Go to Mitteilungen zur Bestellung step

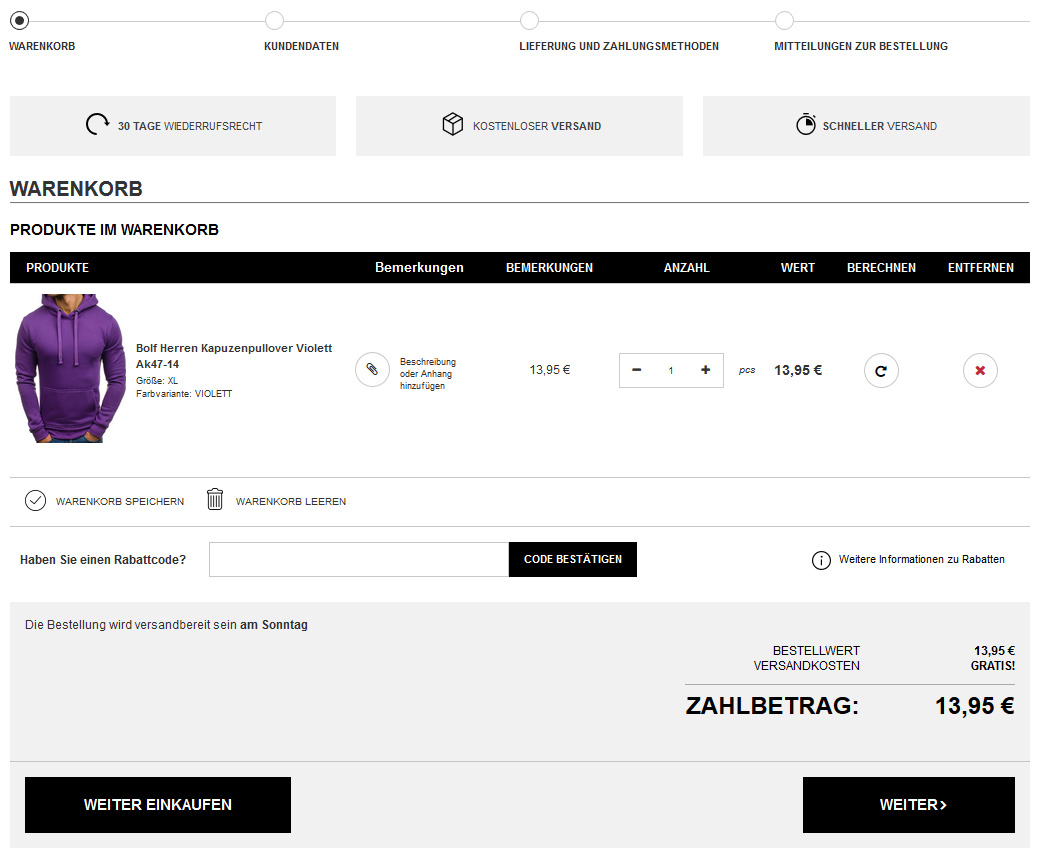(x=785, y=21)
